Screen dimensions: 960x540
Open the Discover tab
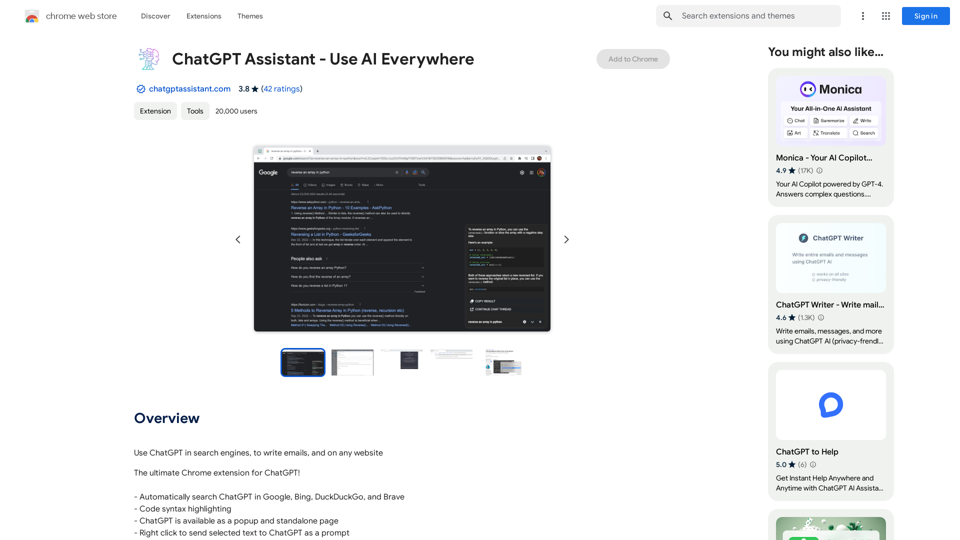pos(156,16)
